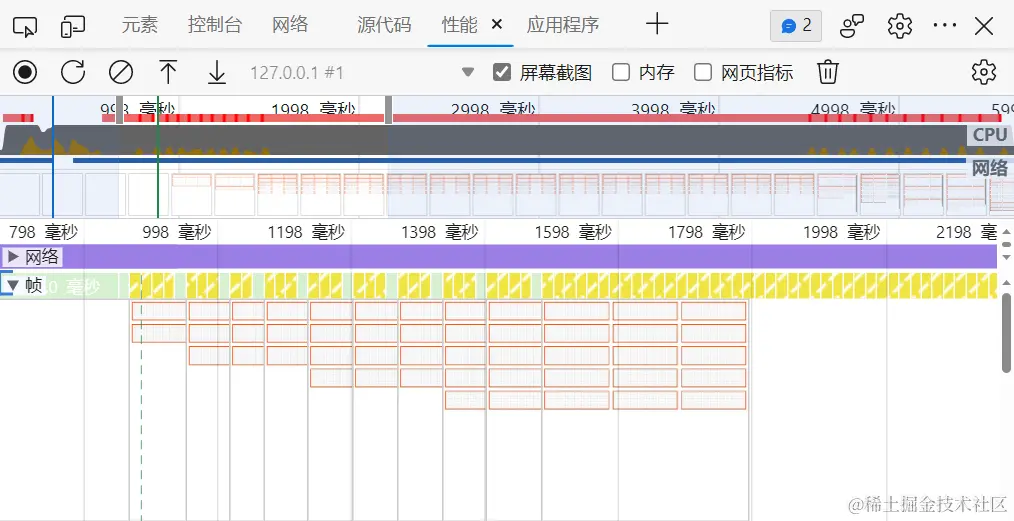Click the 4998 毫秒 overview ruler mark
This screenshot has height=521, width=1014.
coord(853,110)
